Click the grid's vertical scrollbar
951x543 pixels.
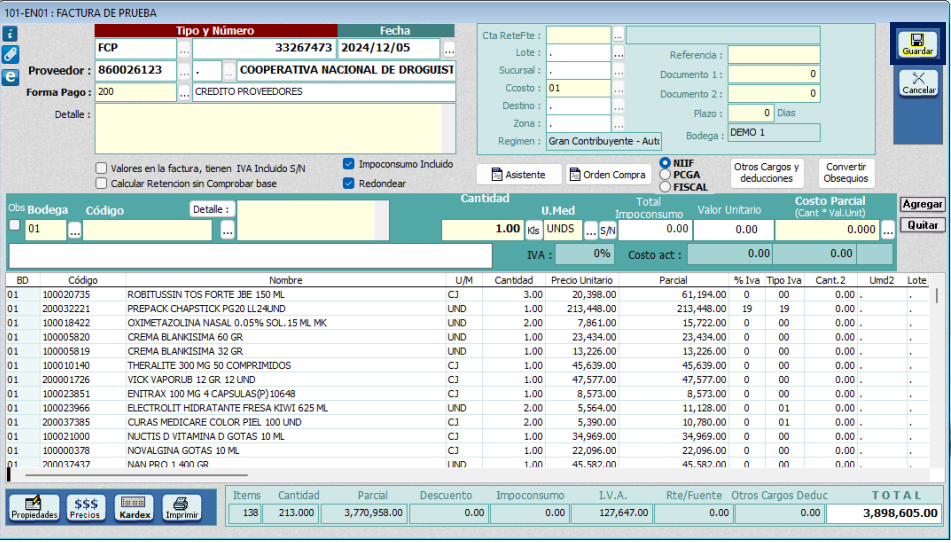pyautogui.click(x=937, y=295)
